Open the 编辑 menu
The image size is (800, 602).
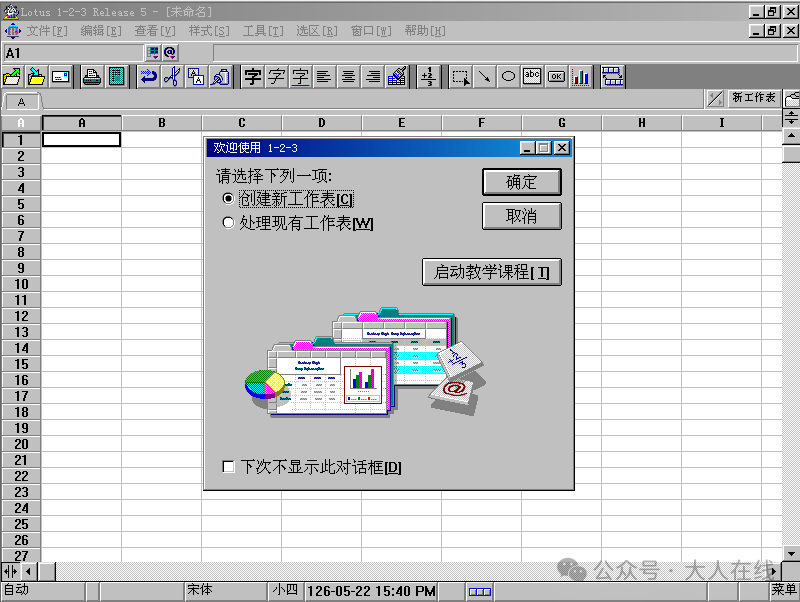pos(101,31)
